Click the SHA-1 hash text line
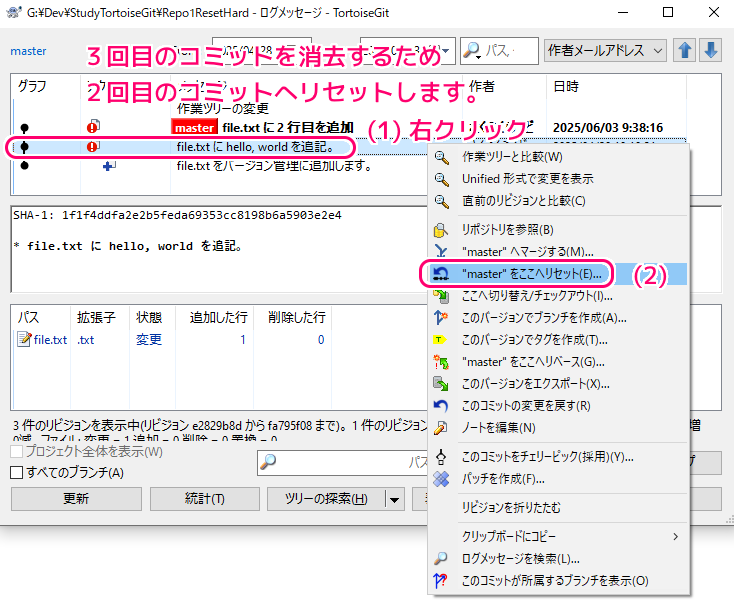The height and width of the screenshot is (604, 734). click(177, 215)
